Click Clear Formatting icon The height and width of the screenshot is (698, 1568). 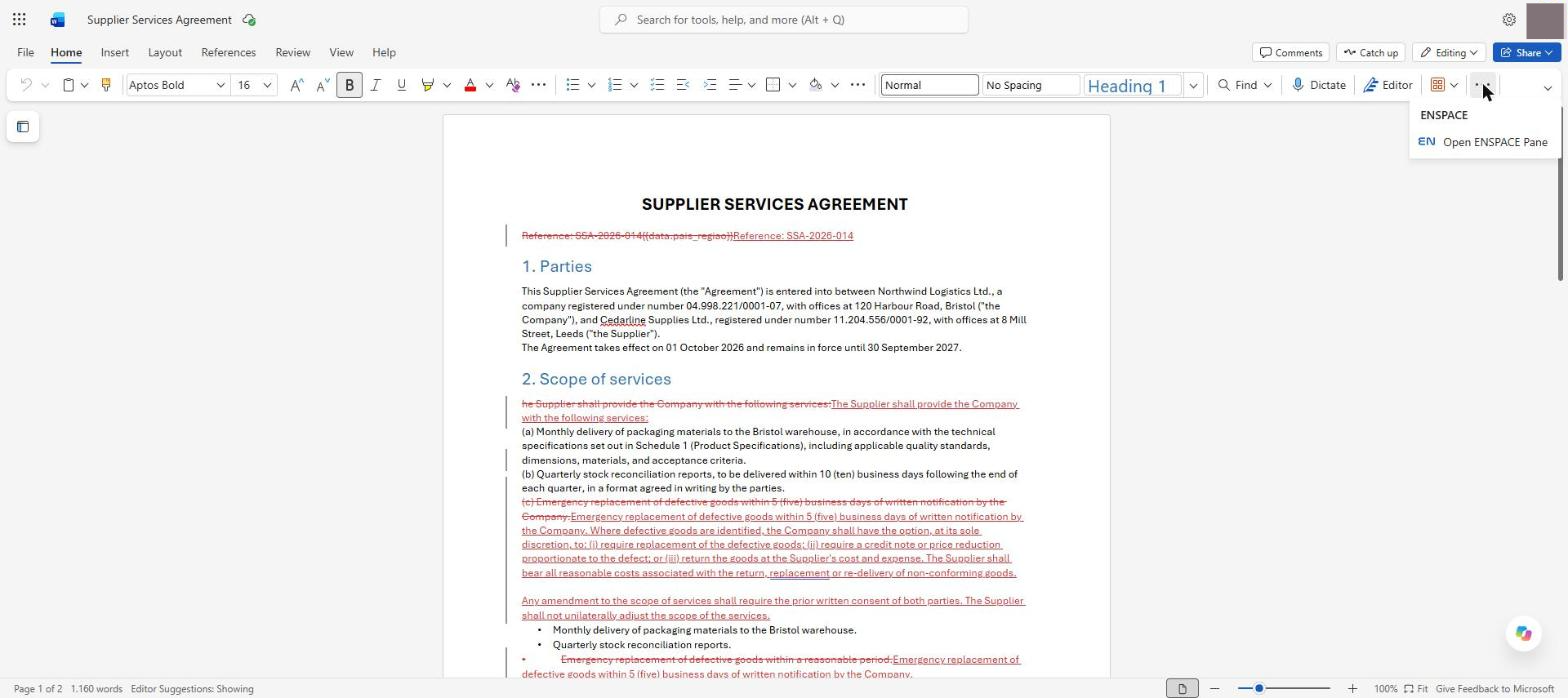point(513,85)
